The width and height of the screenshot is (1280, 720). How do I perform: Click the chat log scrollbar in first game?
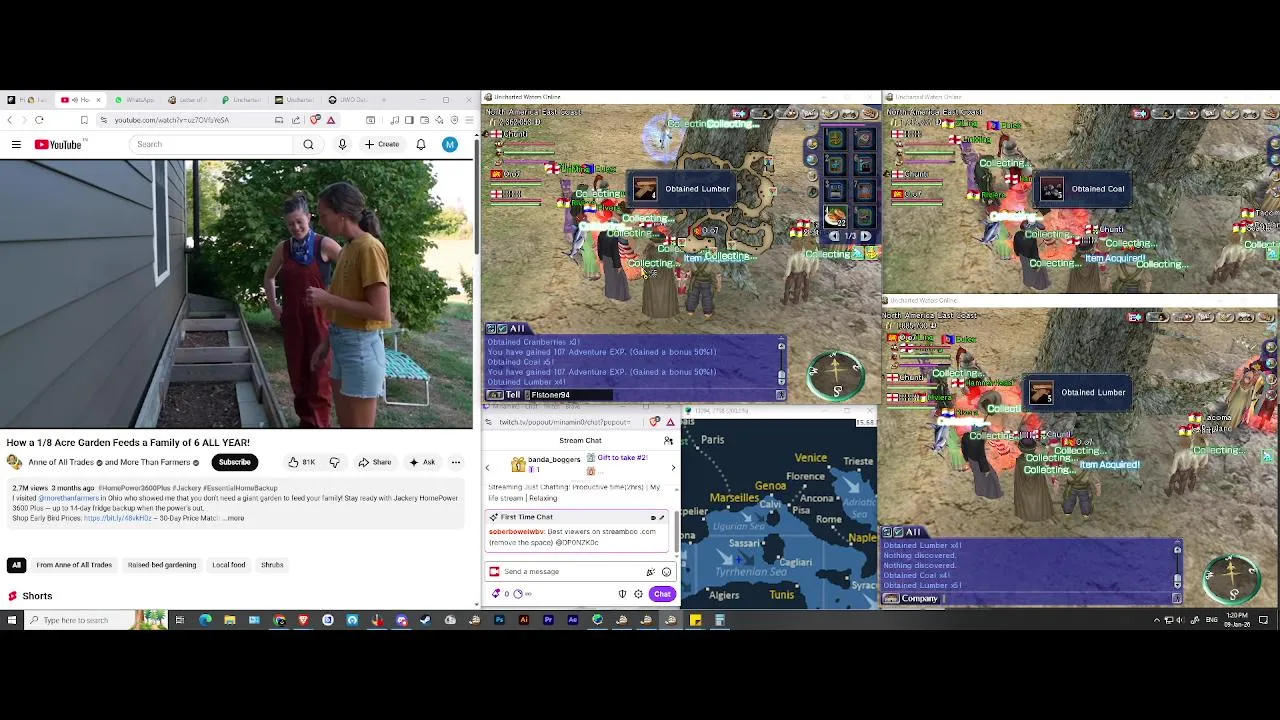tap(781, 363)
